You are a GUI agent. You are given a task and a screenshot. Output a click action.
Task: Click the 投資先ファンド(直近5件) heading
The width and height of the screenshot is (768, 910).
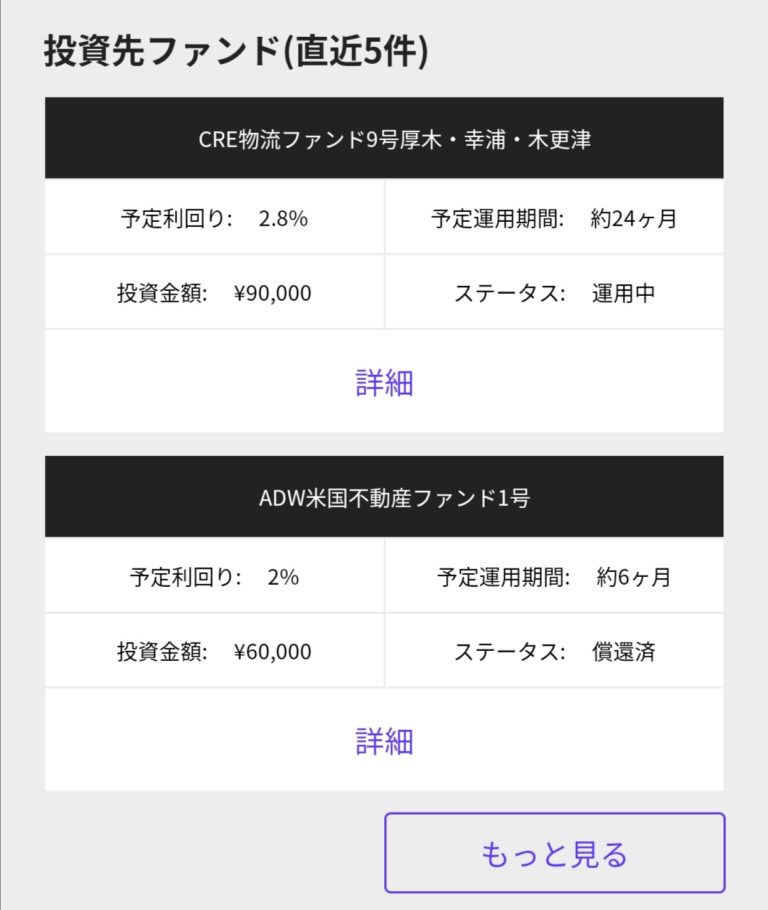coord(236,52)
